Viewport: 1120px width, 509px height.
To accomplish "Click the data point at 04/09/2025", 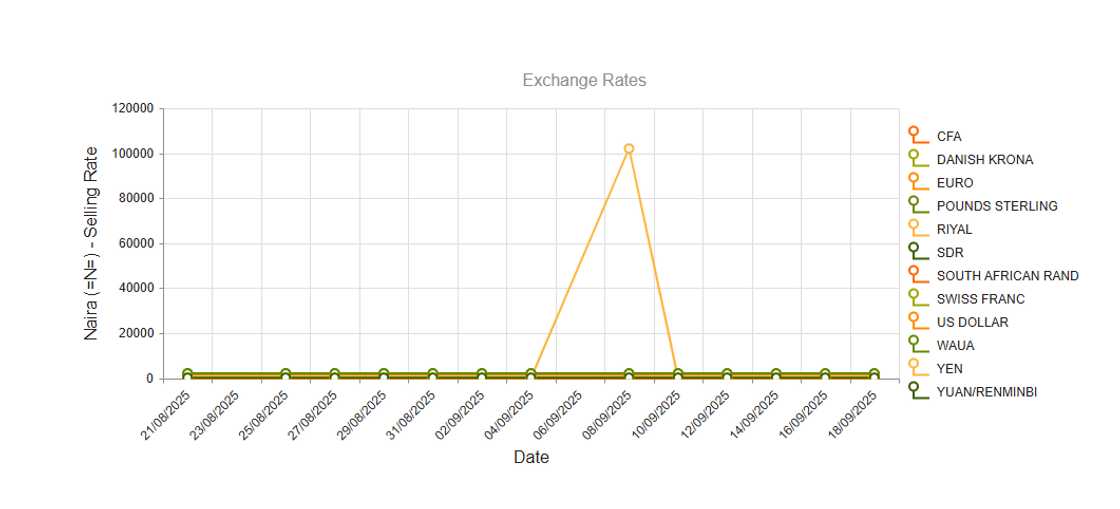I will 531,374.
